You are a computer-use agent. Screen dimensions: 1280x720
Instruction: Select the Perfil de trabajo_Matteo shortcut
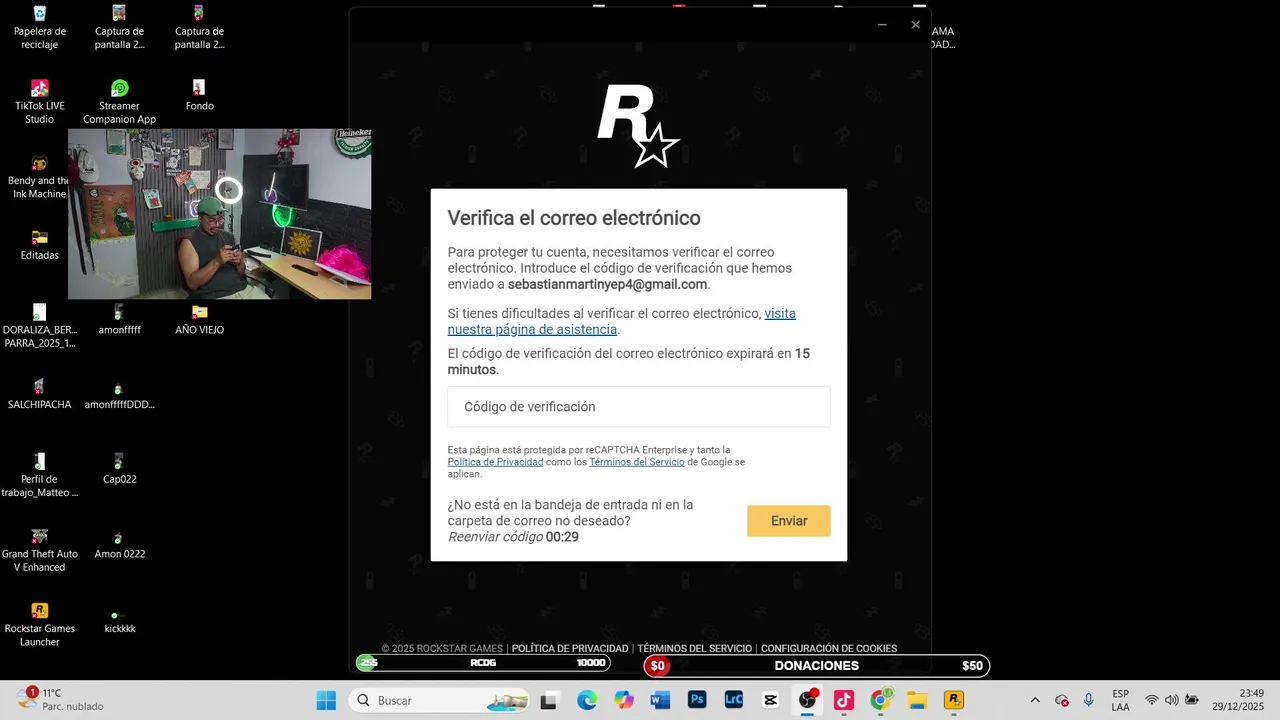tap(40, 475)
